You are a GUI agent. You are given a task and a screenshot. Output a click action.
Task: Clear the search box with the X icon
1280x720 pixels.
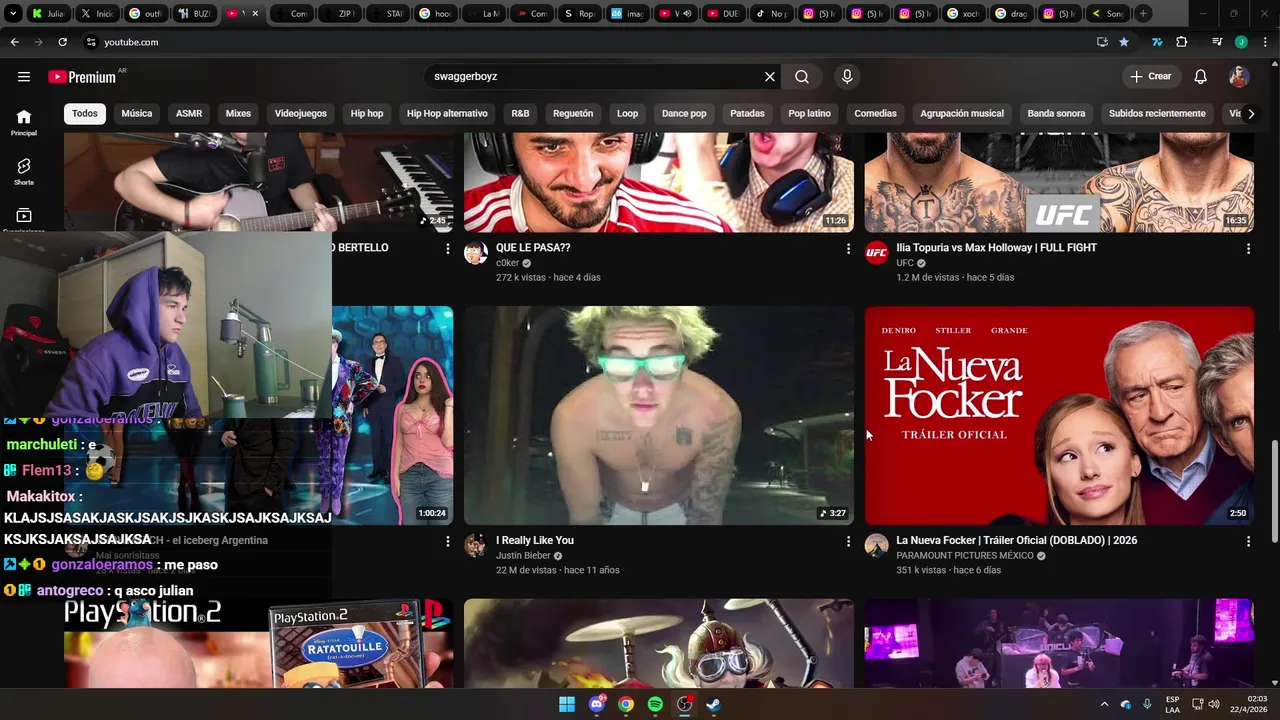pos(770,76)
